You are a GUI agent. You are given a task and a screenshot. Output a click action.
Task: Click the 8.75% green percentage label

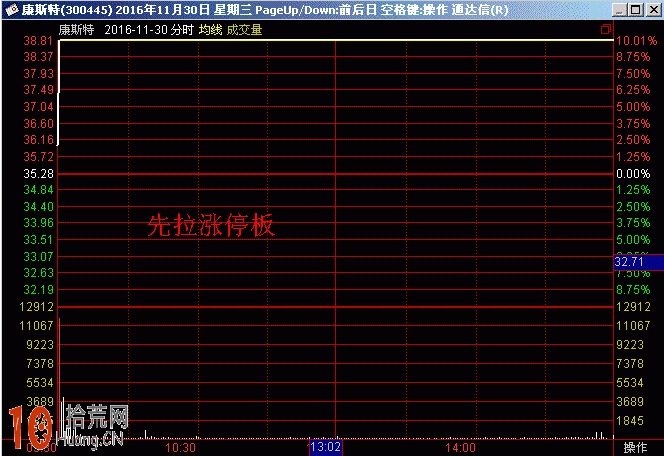[633, 290]
